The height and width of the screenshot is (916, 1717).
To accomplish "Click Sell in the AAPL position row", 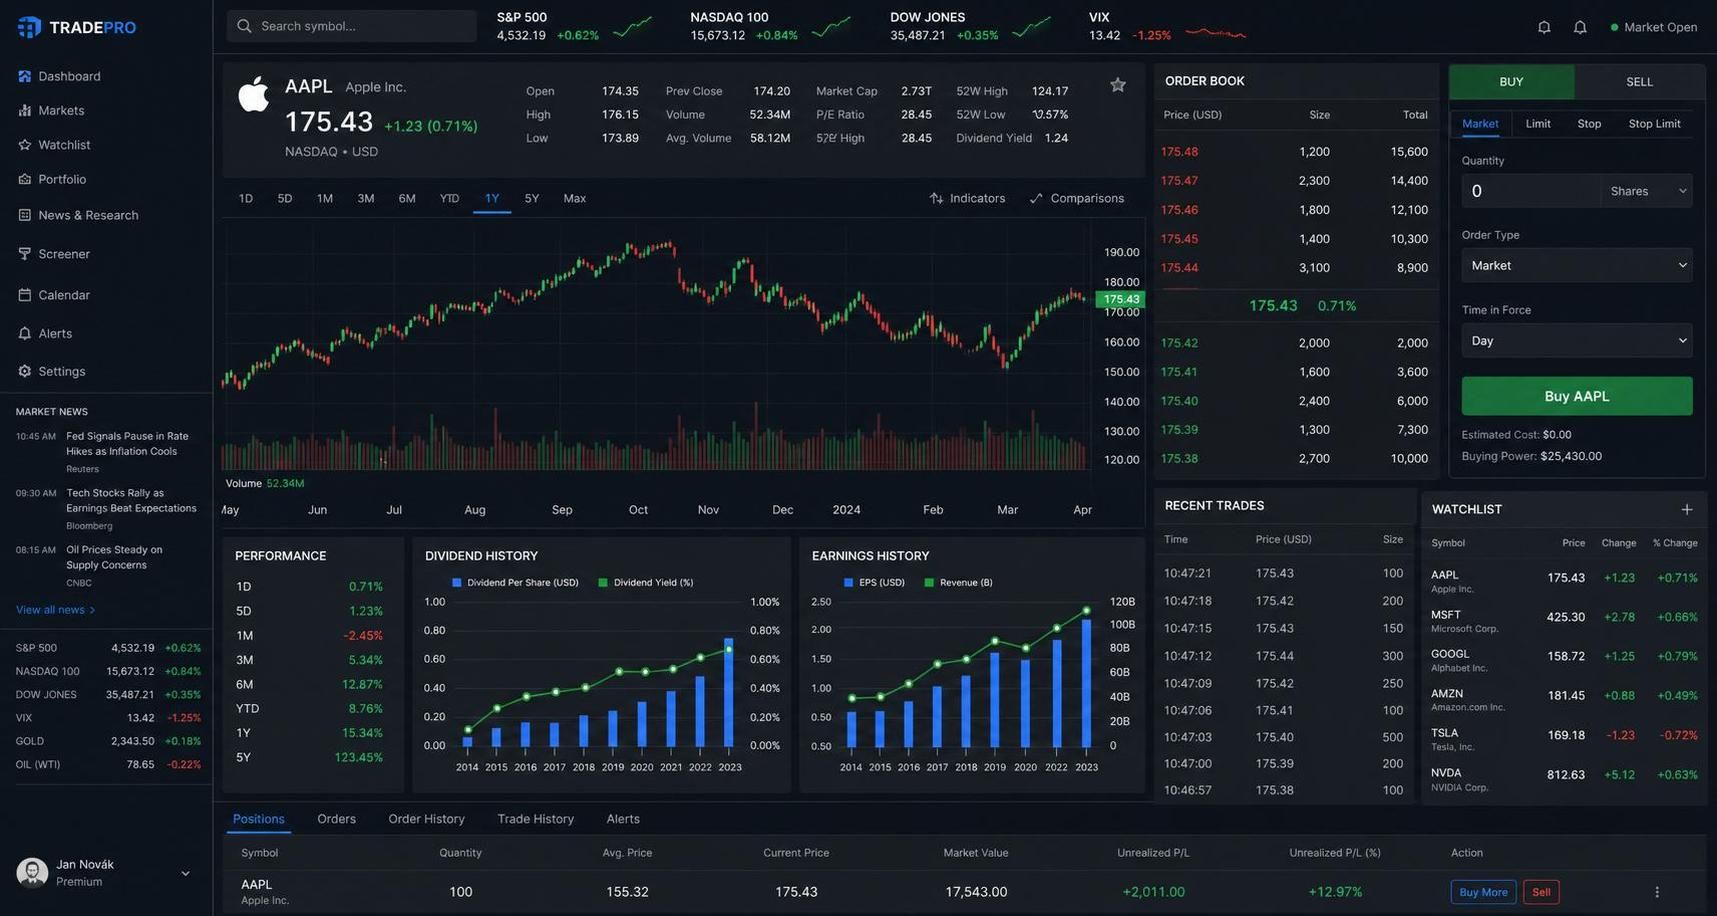I will 1541,892.
